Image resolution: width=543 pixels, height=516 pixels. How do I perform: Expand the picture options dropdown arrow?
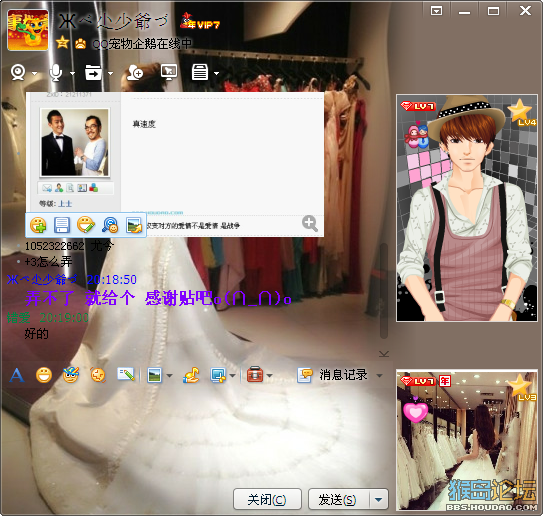pyautogui.click(x=169, y=375)
